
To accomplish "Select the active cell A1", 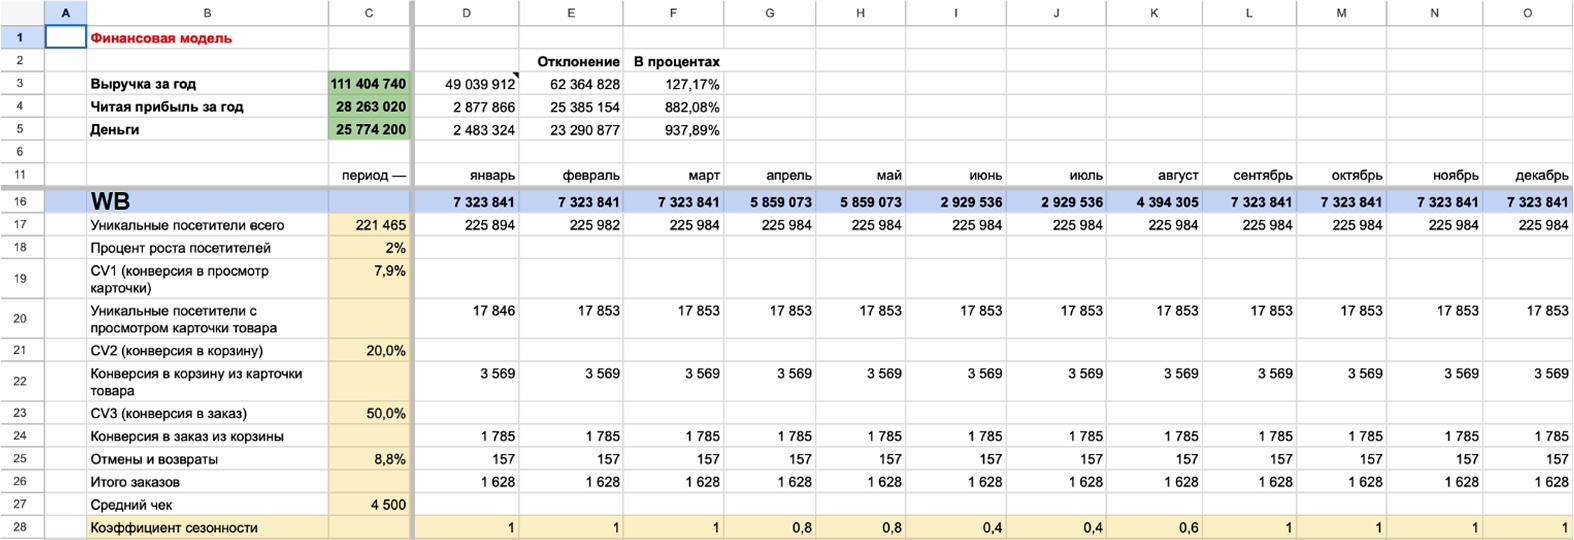I will tap(66, 38).
